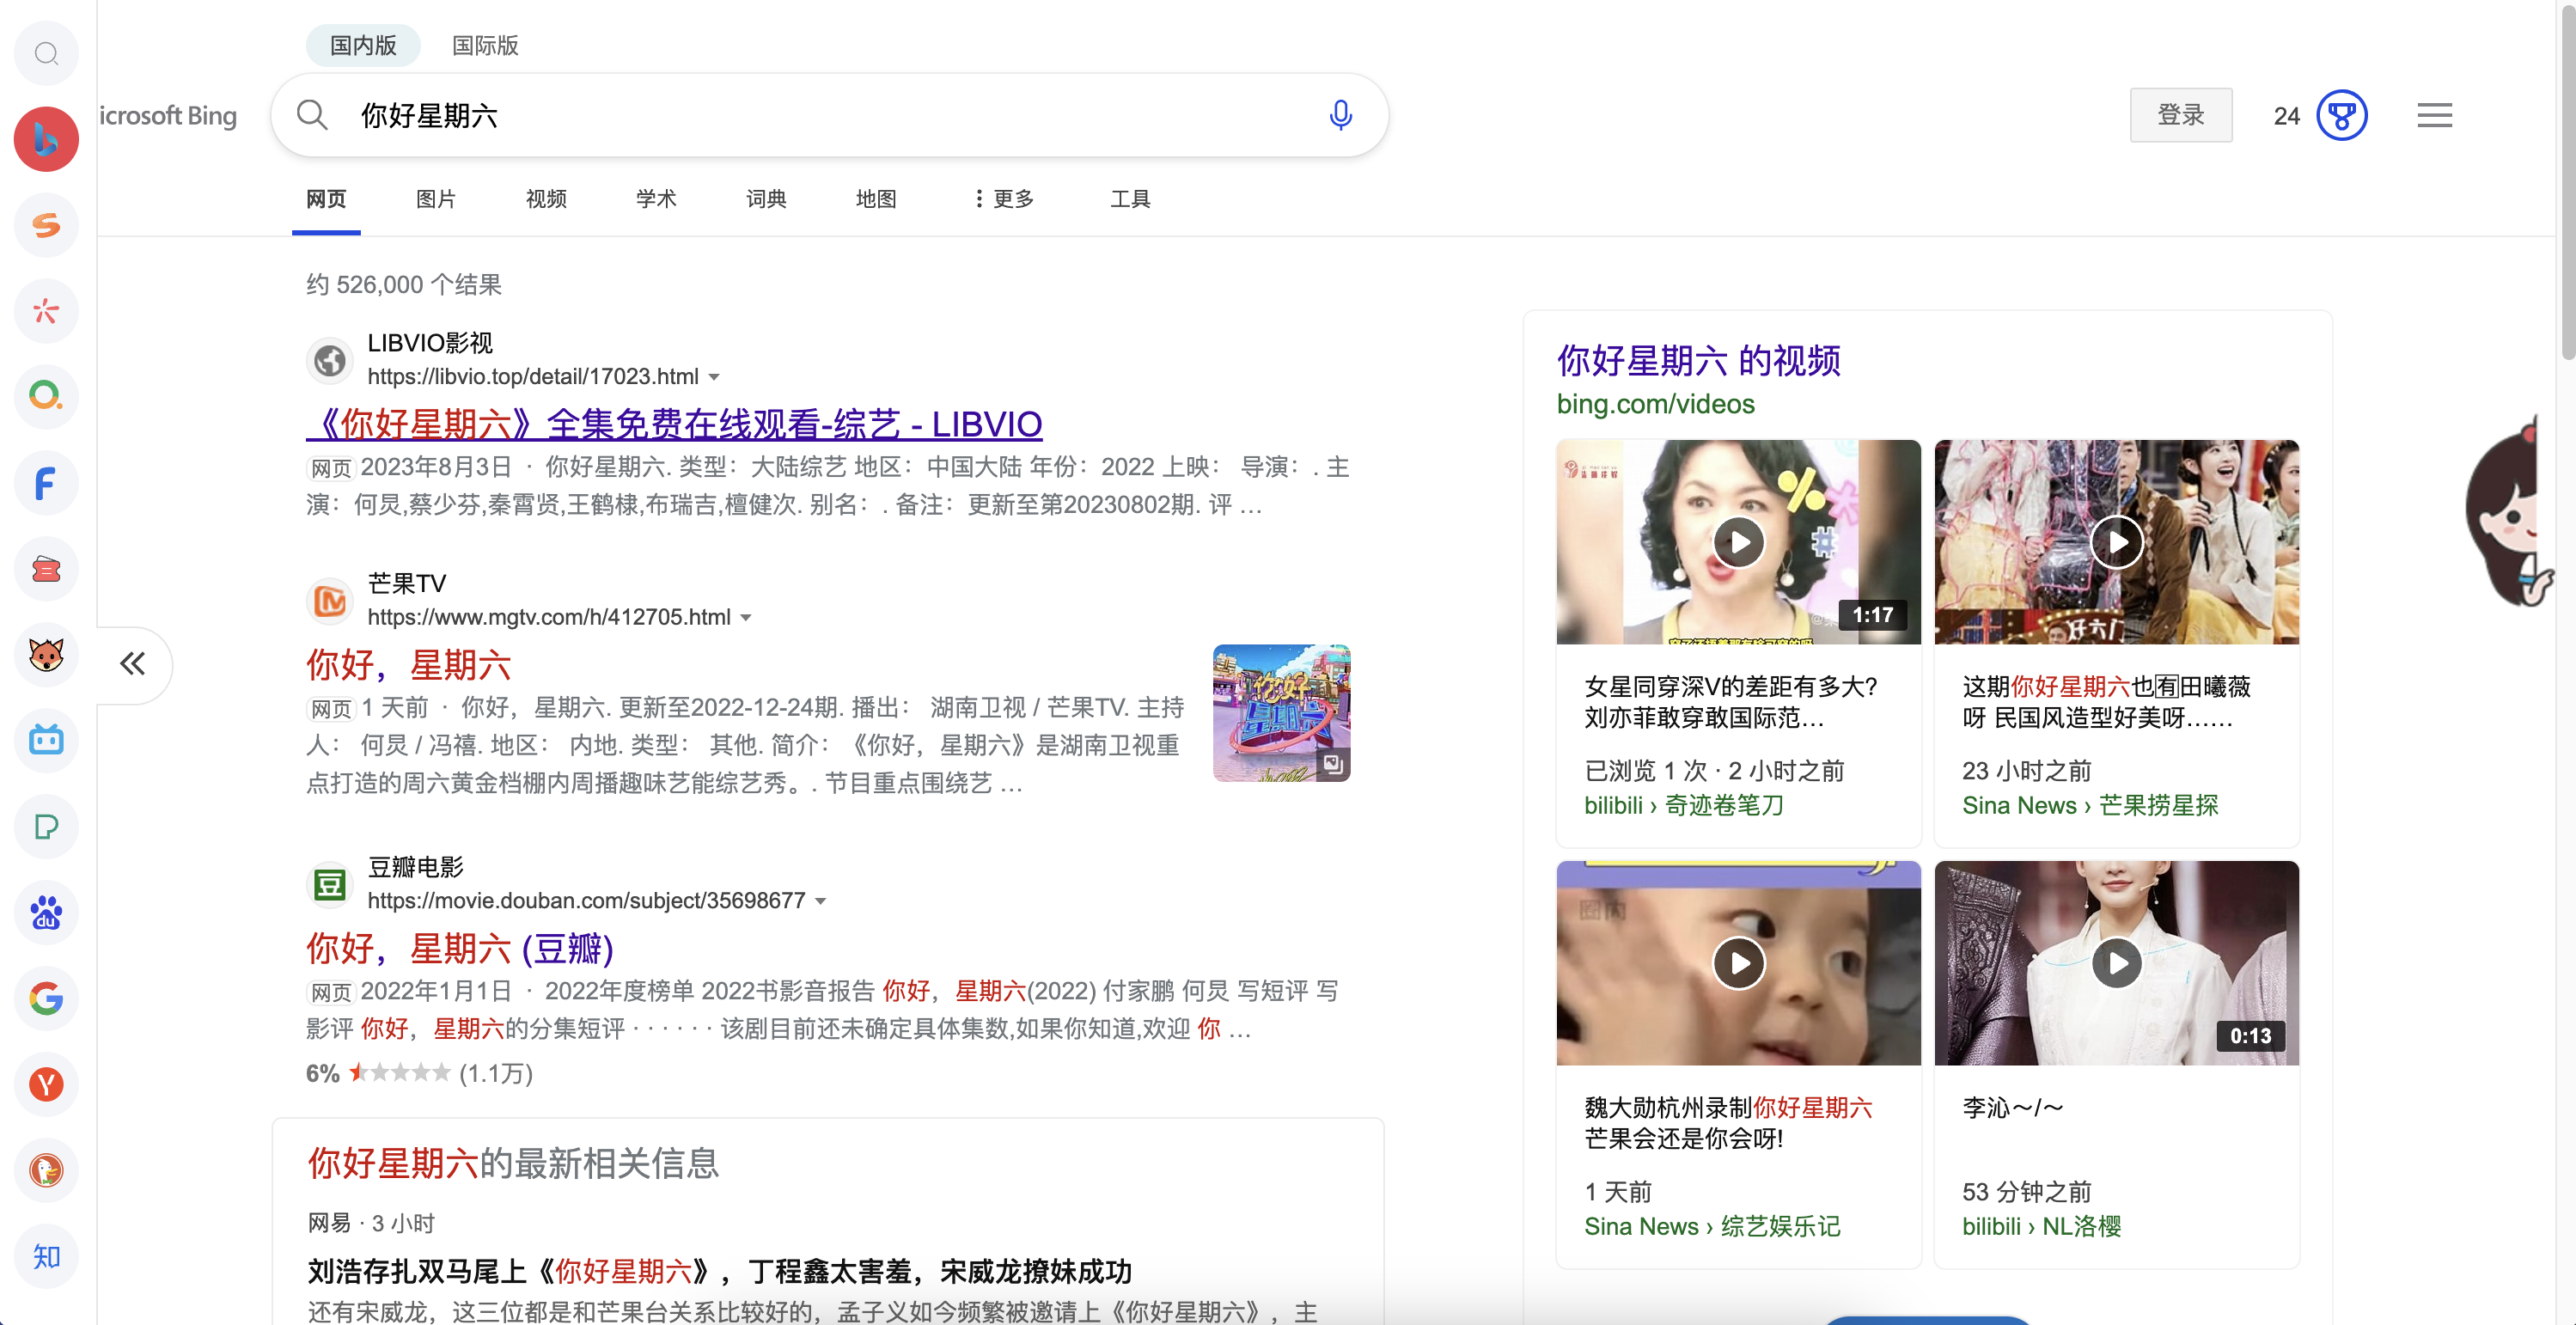Click the Bing icon in the sidebar

[x=46, y=139]
